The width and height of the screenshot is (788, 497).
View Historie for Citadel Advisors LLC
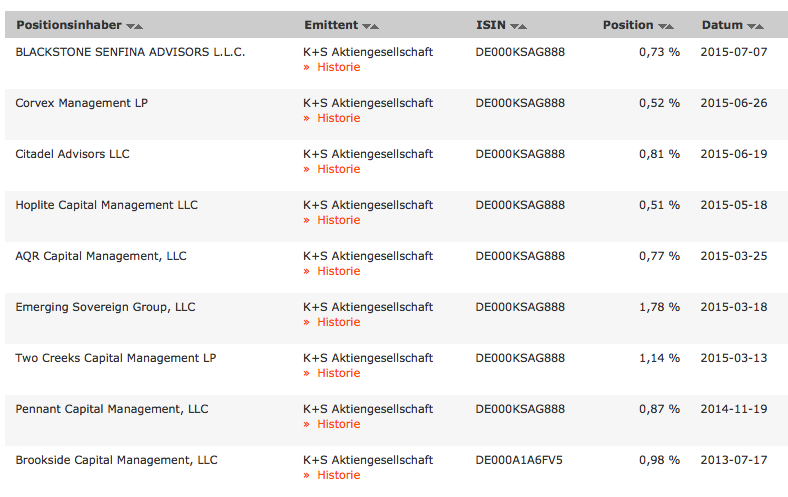tap(338, 169)
